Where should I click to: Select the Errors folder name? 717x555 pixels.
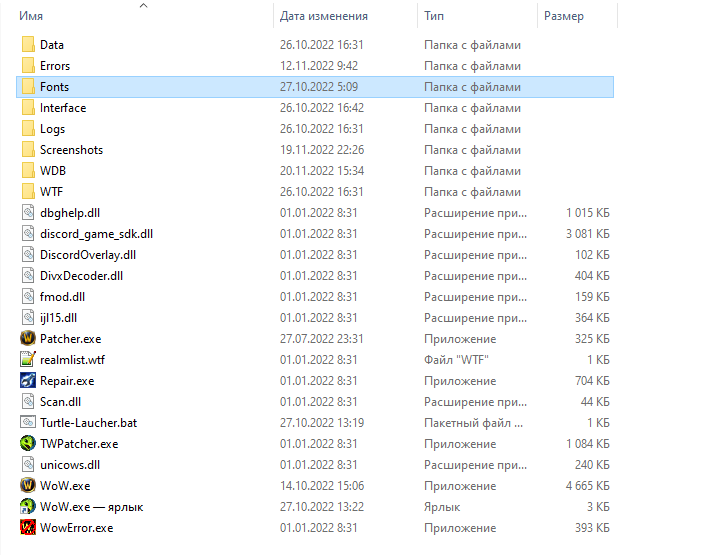point(55,66)
